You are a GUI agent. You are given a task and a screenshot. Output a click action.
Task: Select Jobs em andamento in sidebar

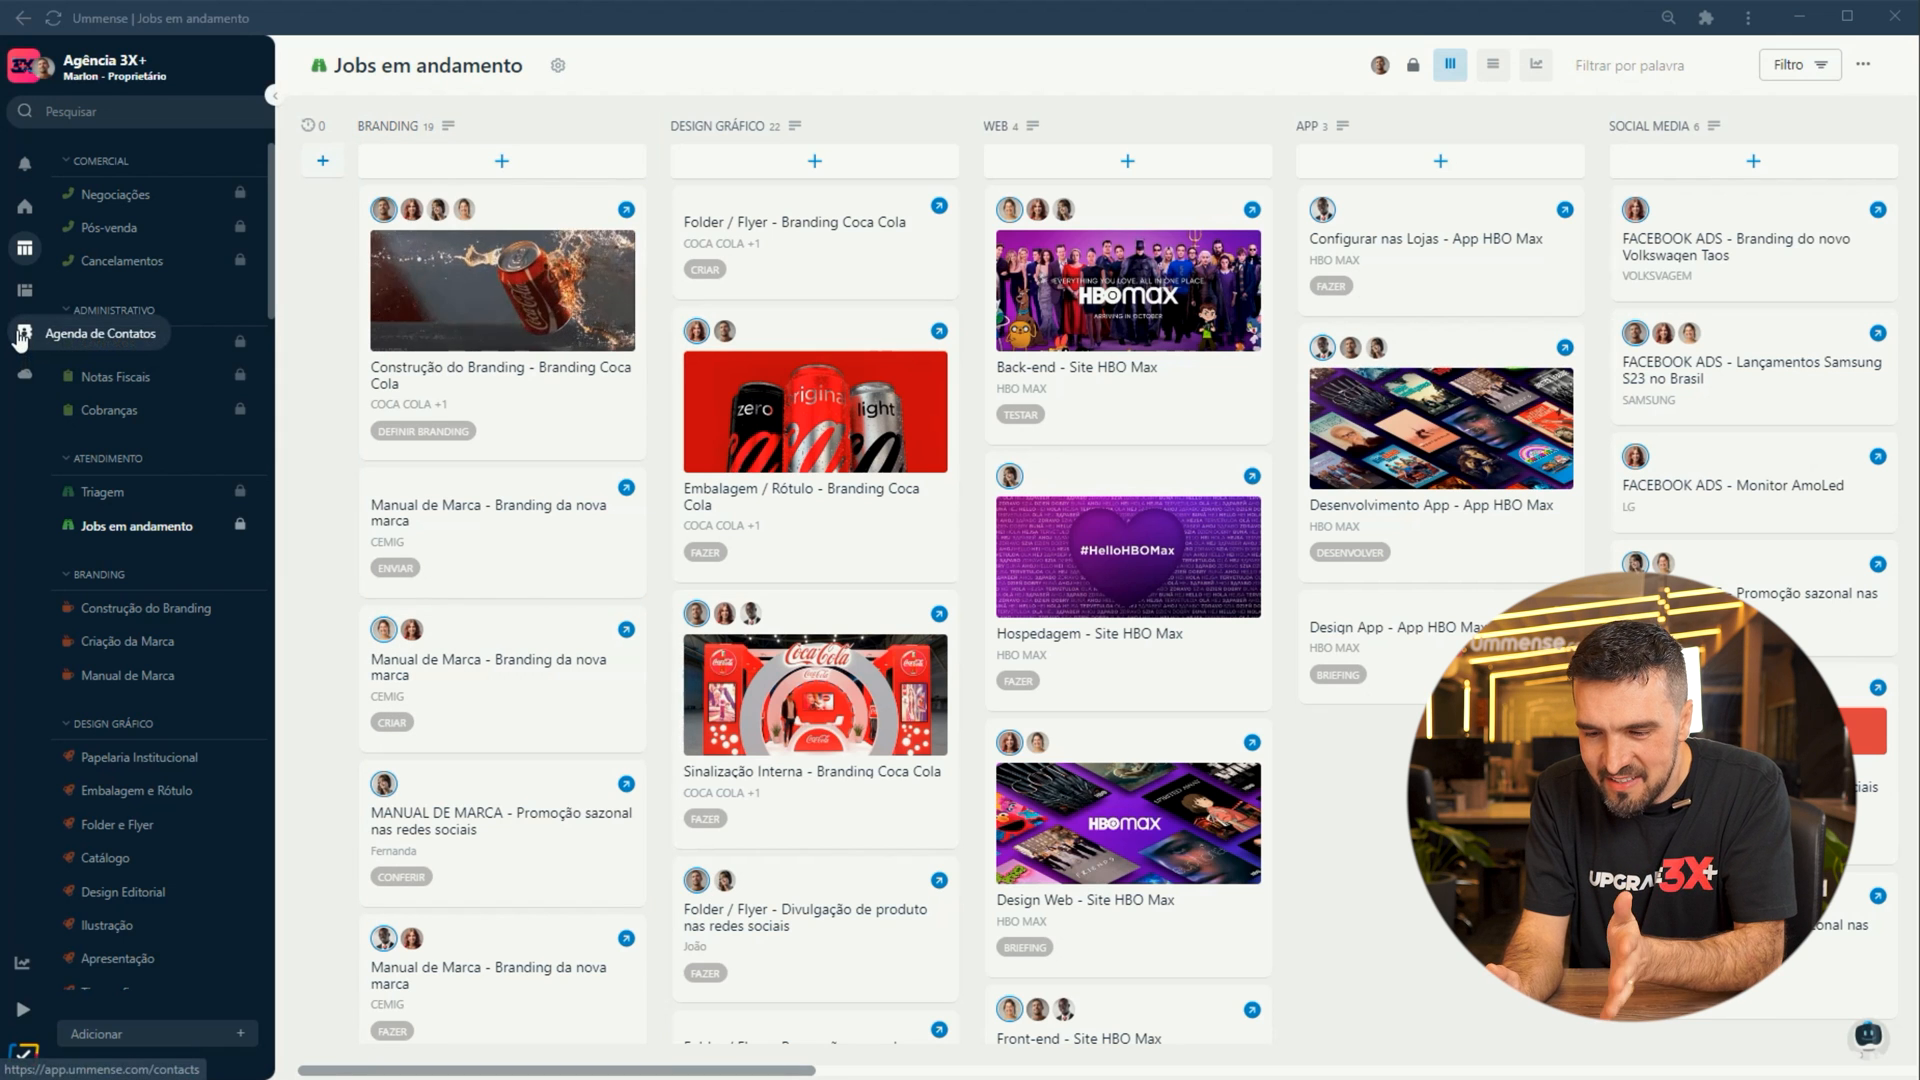pyautogui.click(x=136, y=526)
